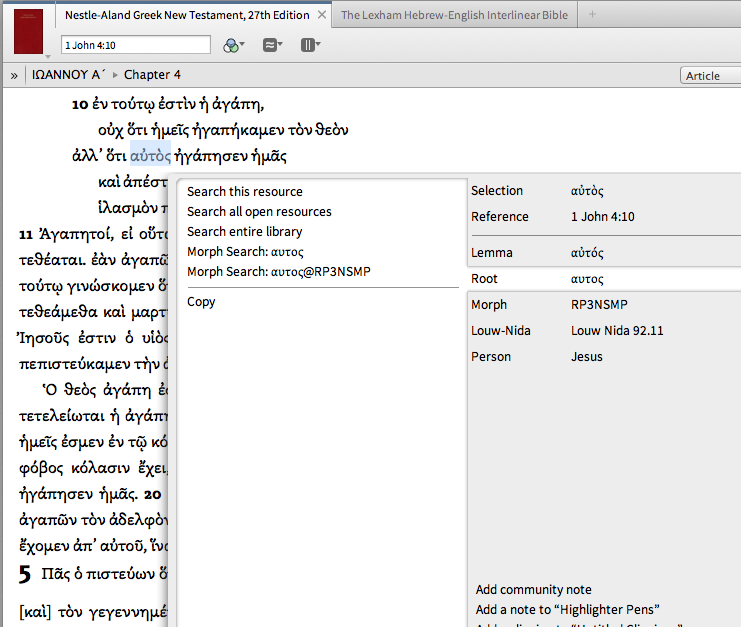Click Add community note

tap(533, 590)
